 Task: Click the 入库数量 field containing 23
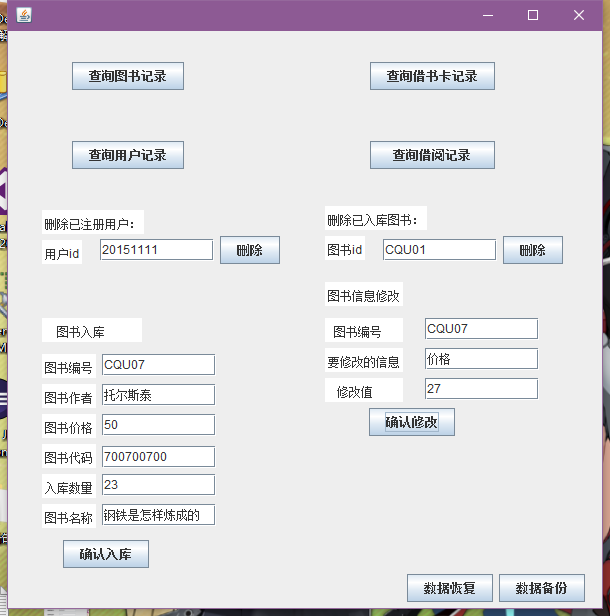click(158, 485)
